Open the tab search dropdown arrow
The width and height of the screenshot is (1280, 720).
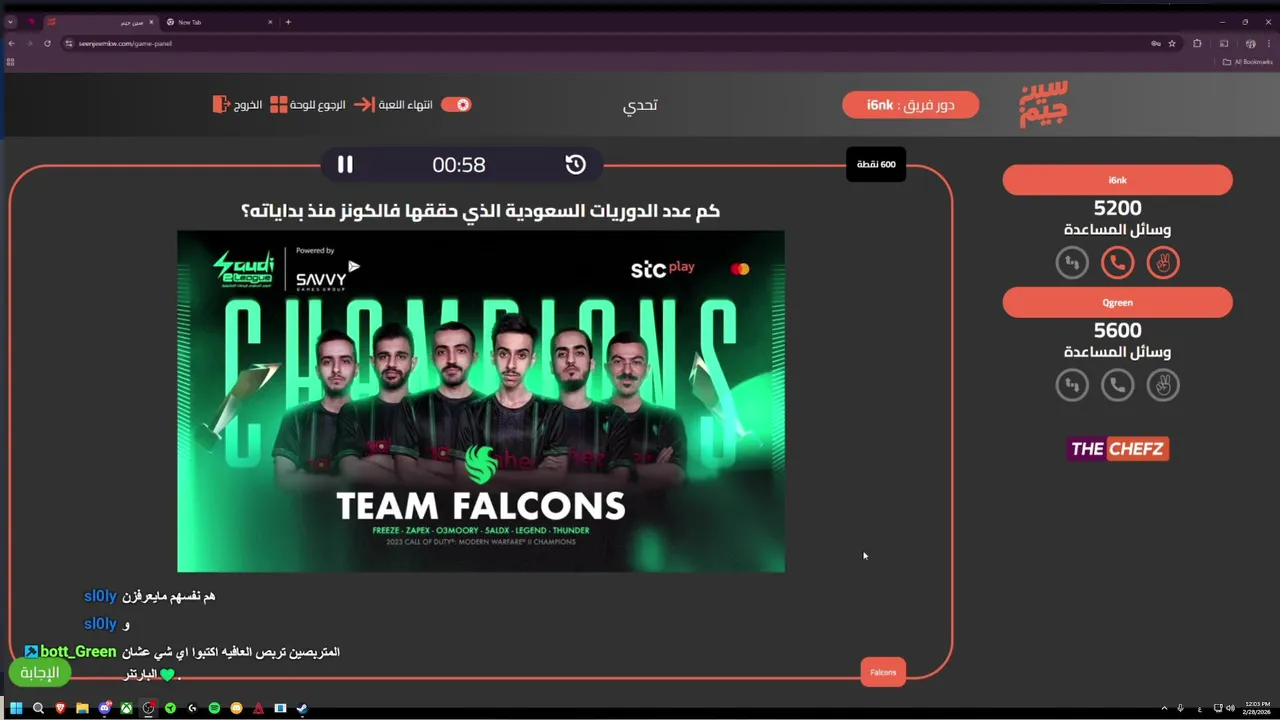click(10, 22)
